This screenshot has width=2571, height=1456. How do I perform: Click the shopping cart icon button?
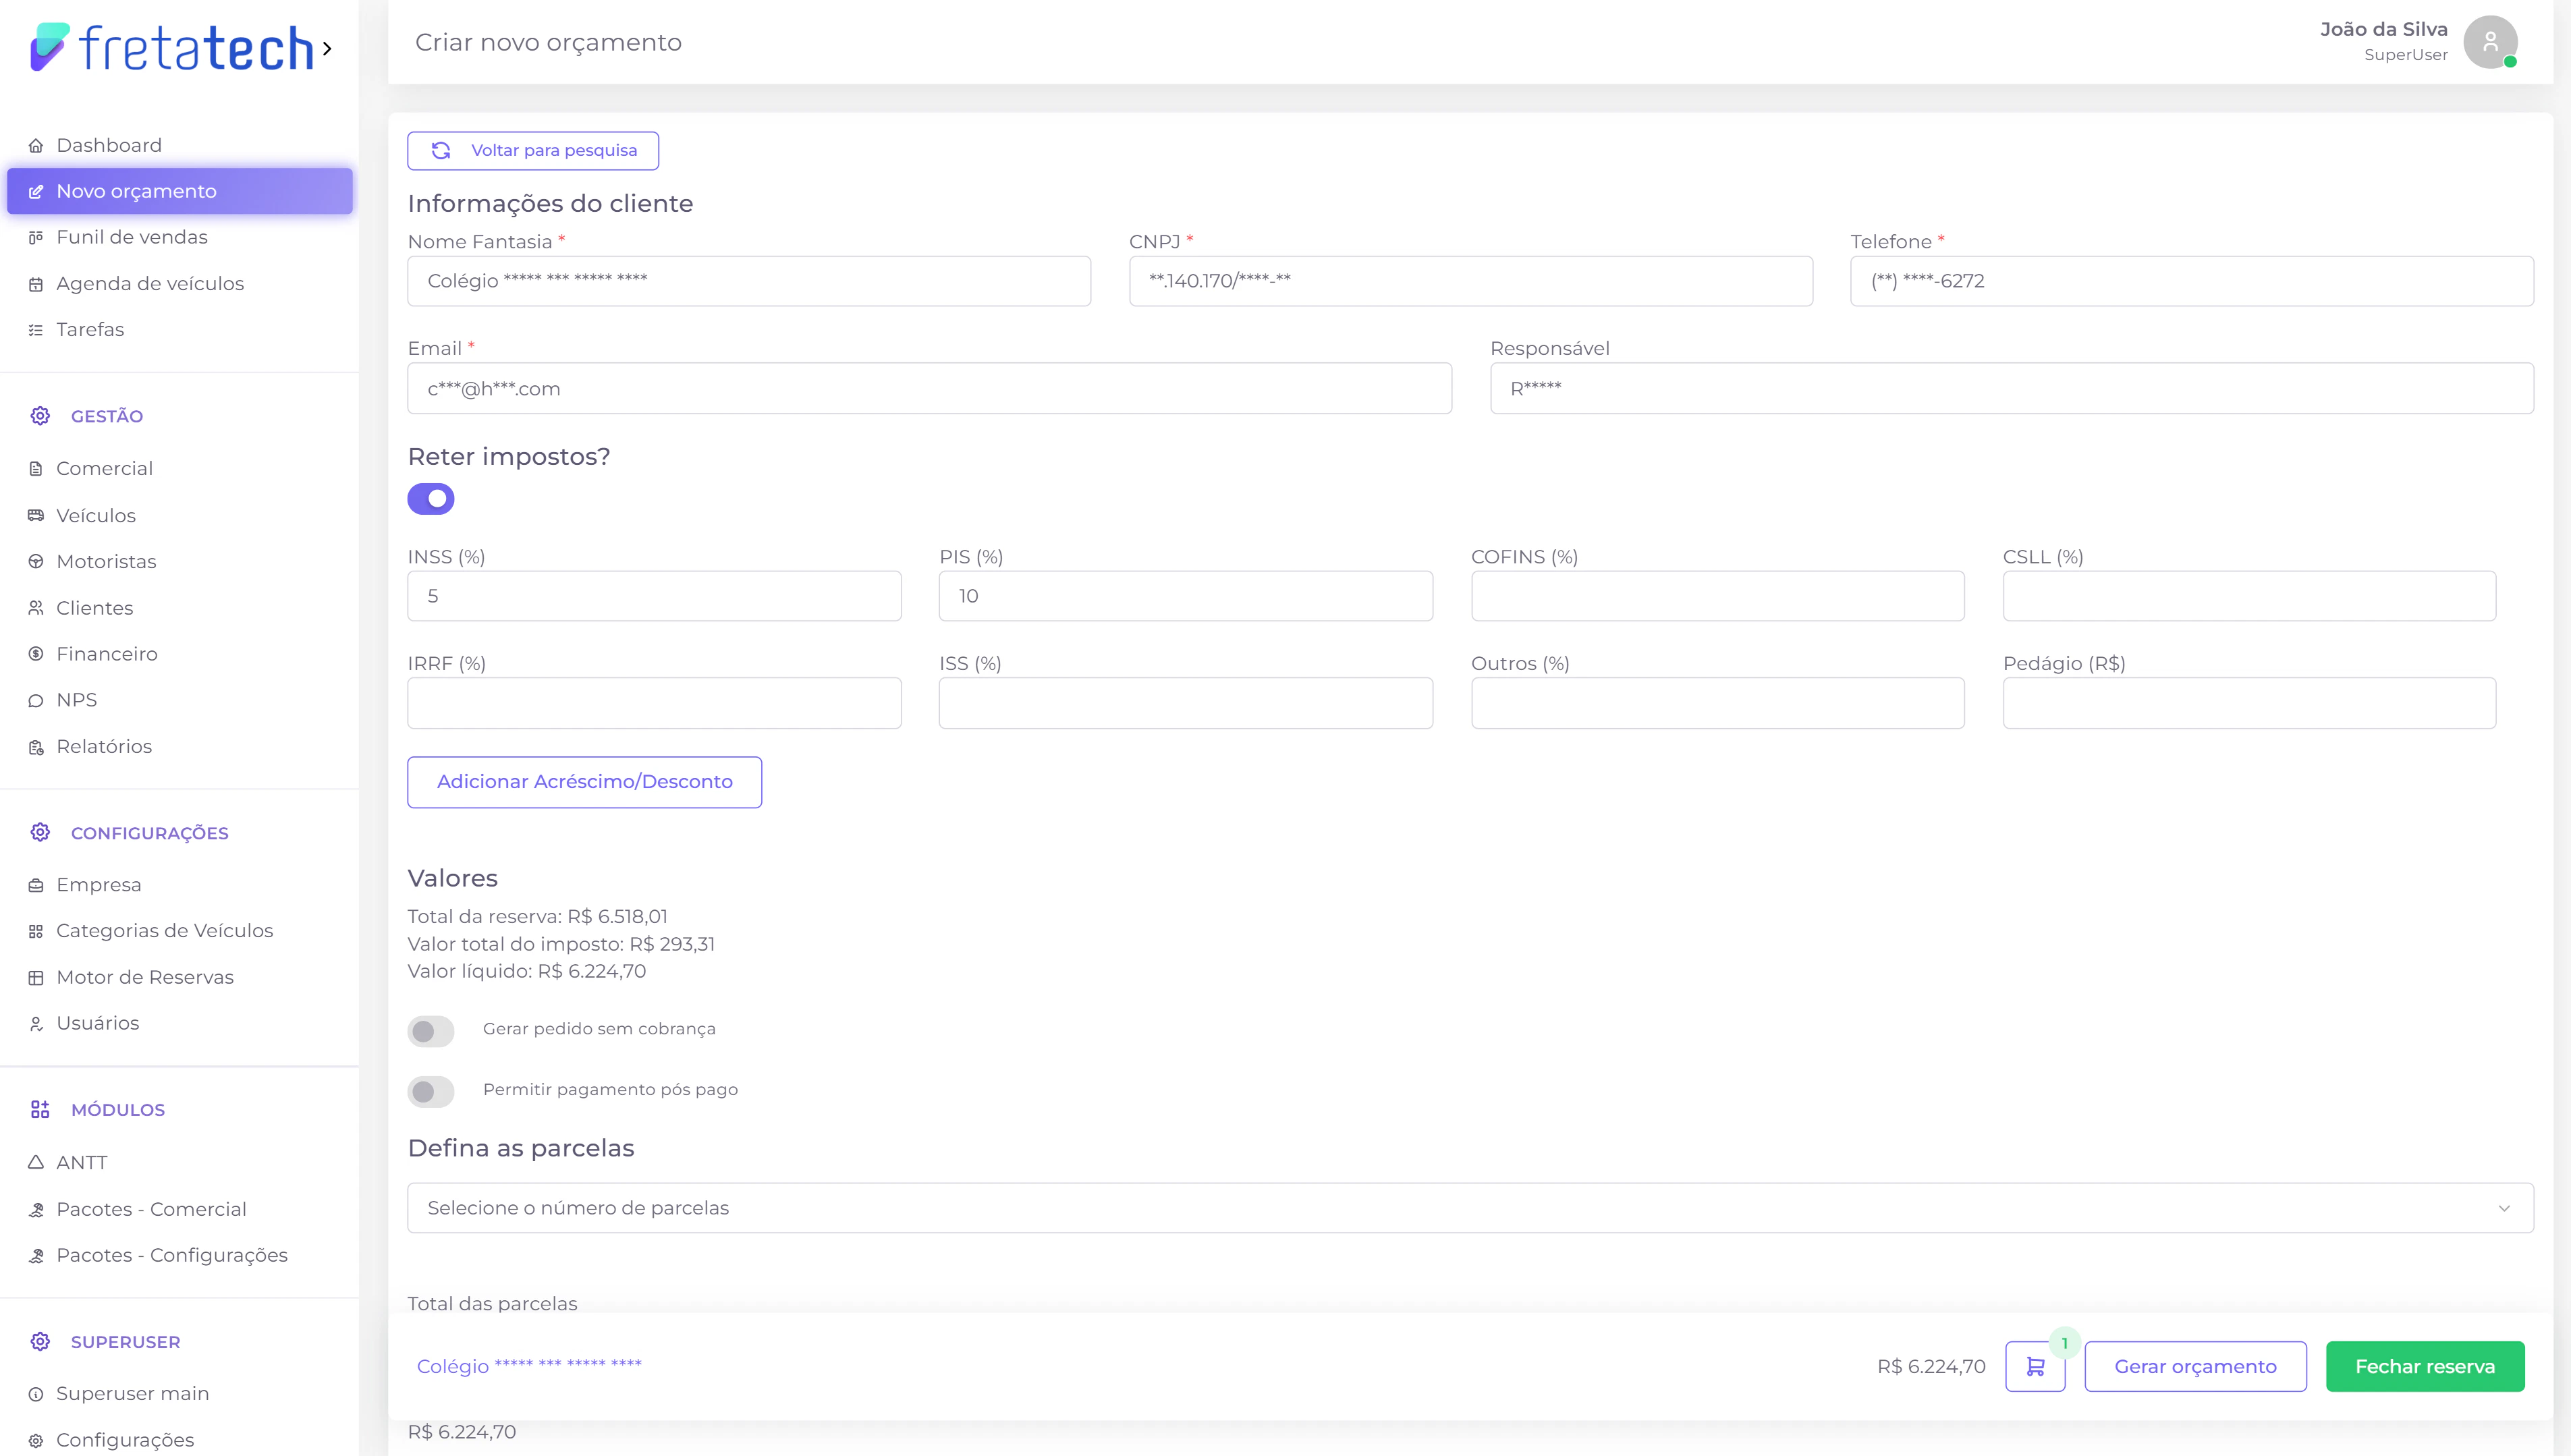[x=2034, y=1366]
